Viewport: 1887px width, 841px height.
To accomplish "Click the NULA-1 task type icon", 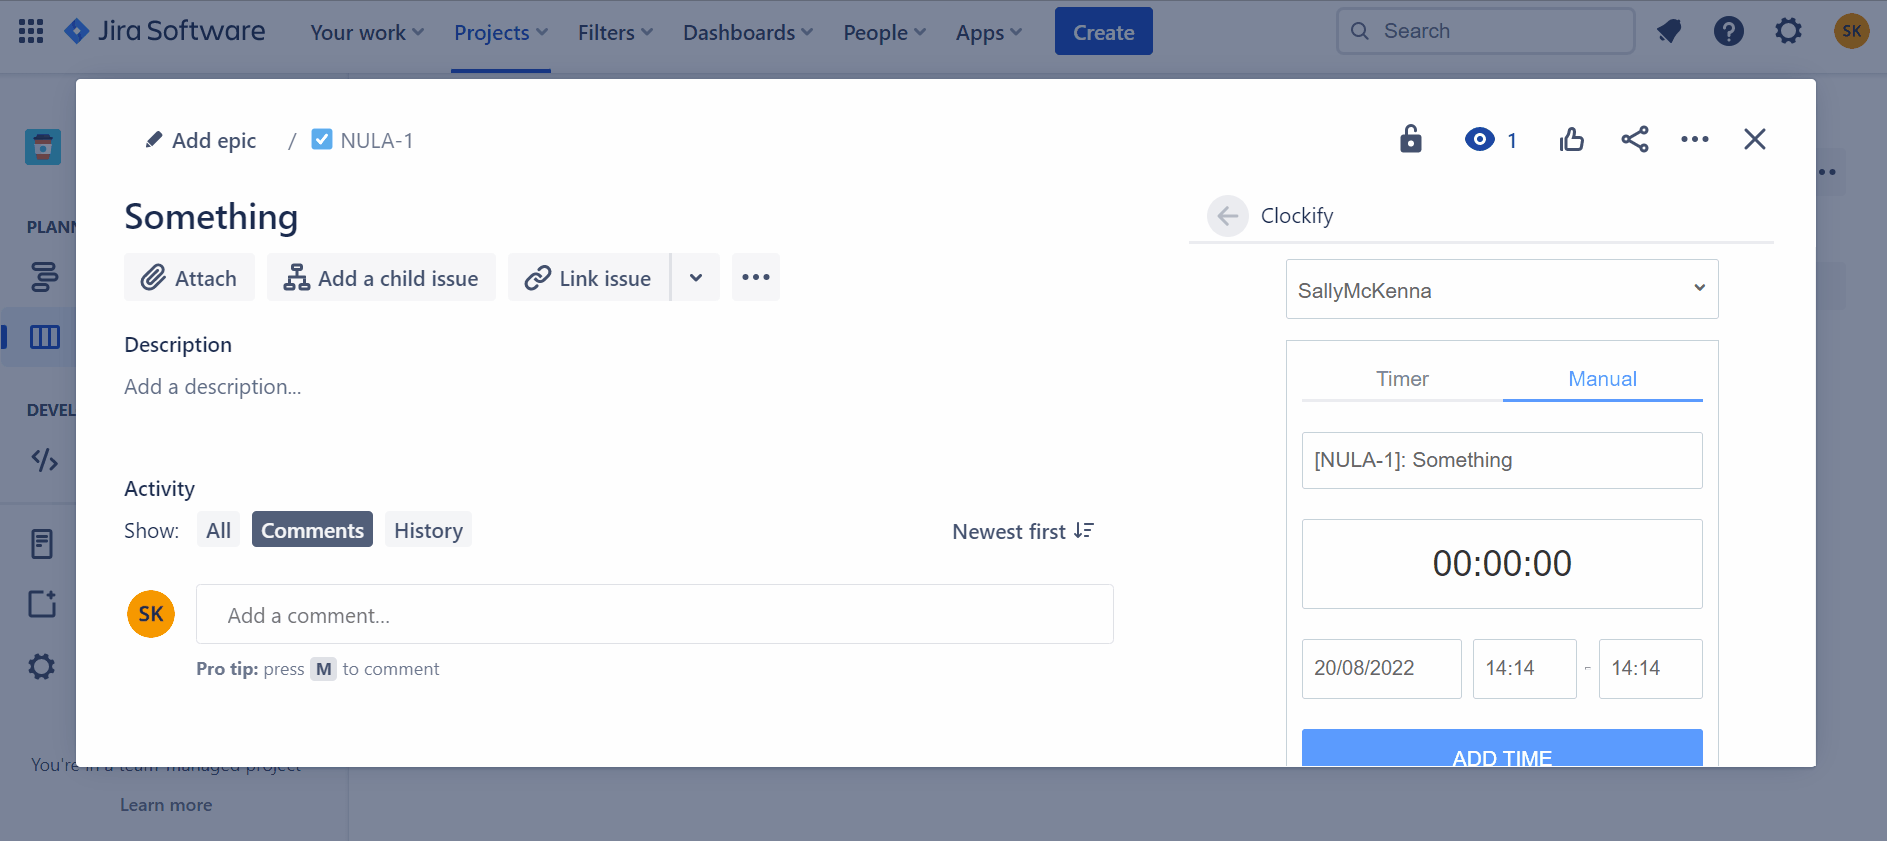I will click(321, 139).
